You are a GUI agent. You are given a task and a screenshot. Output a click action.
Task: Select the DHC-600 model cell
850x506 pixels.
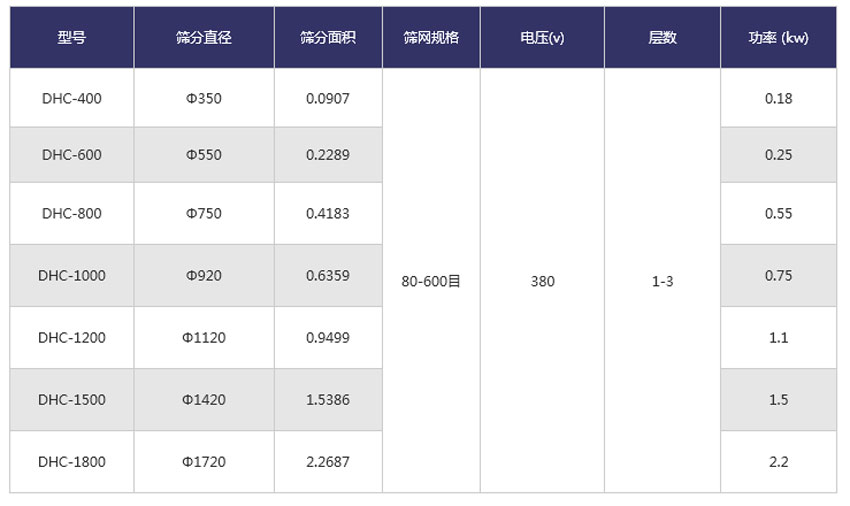point(72,155)
